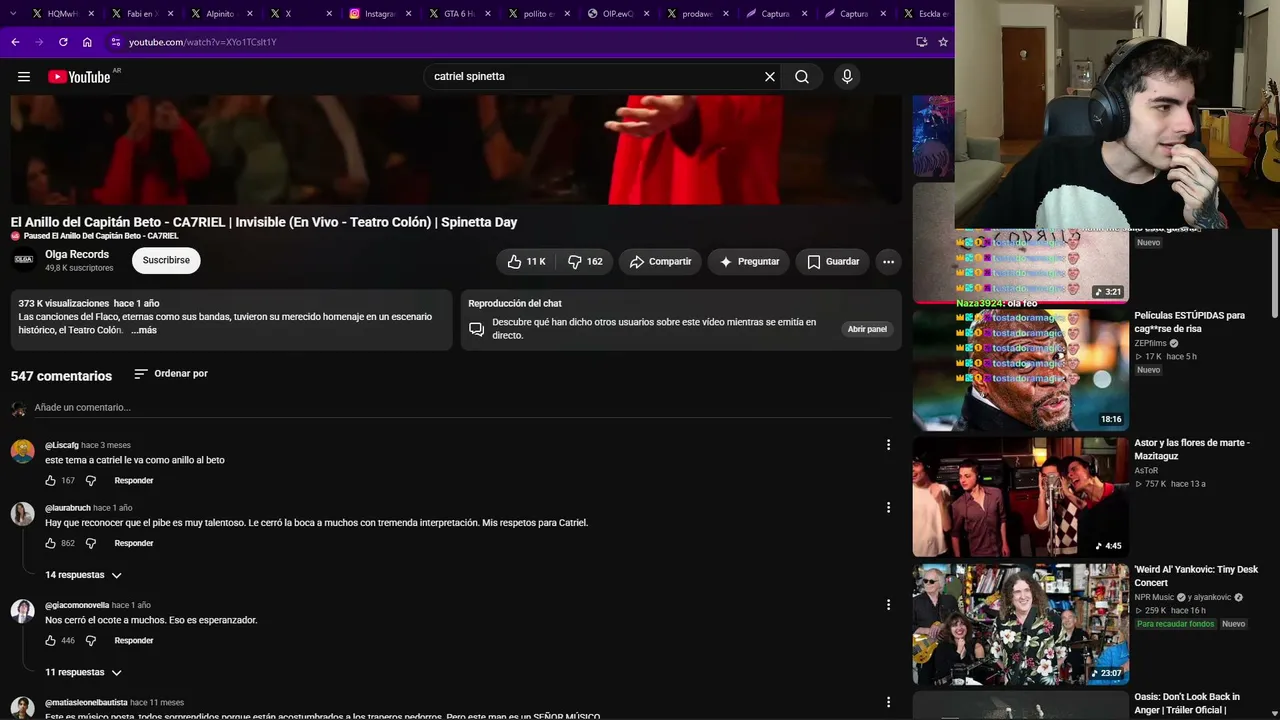Open the YouTube guide hamburger menu

pyautogui.click(x=24, y=77)
